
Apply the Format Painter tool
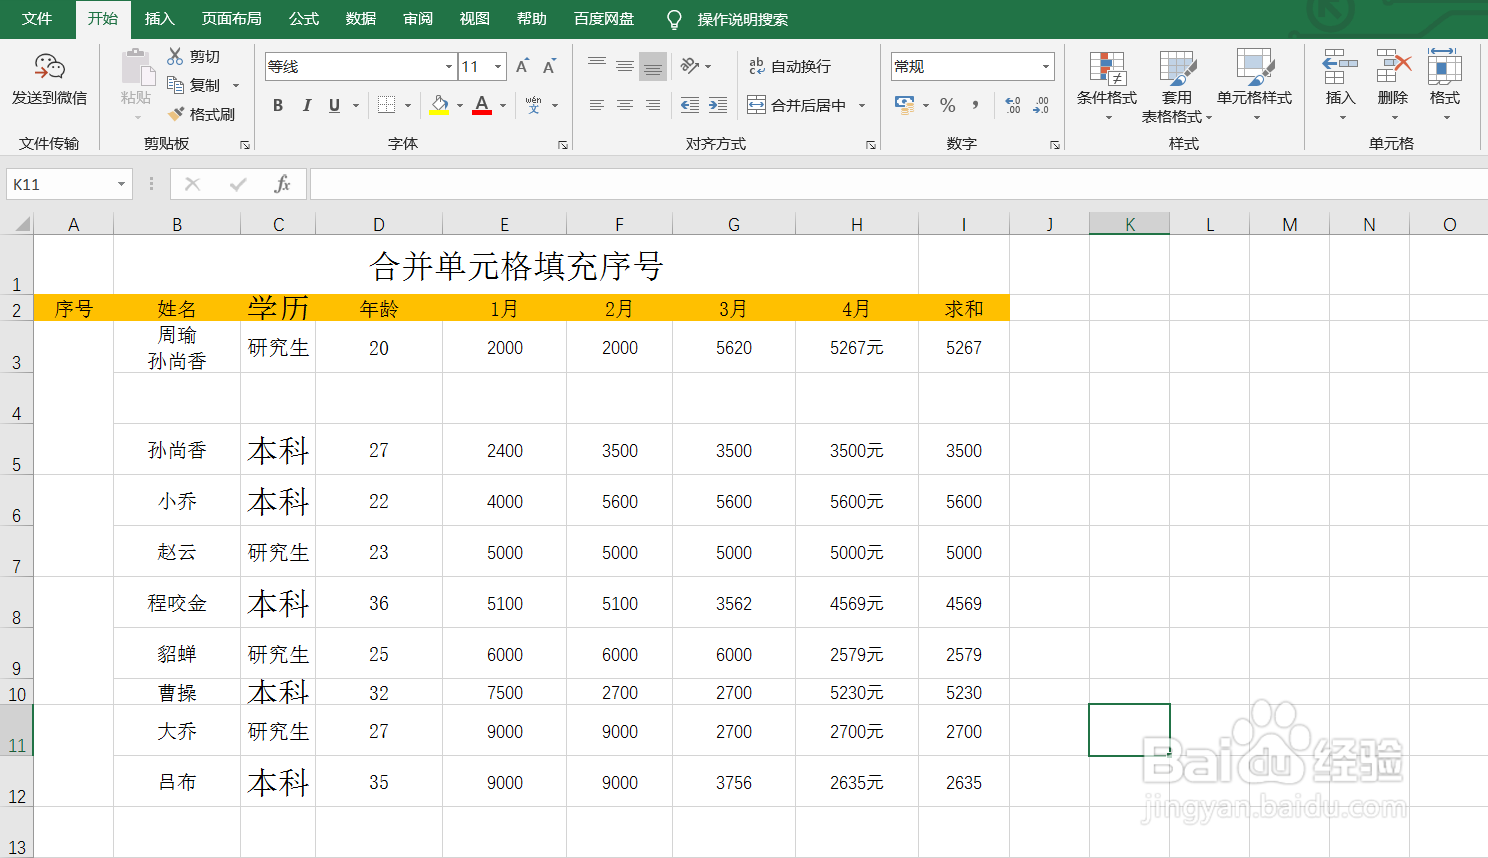click(x=202, y=114)
